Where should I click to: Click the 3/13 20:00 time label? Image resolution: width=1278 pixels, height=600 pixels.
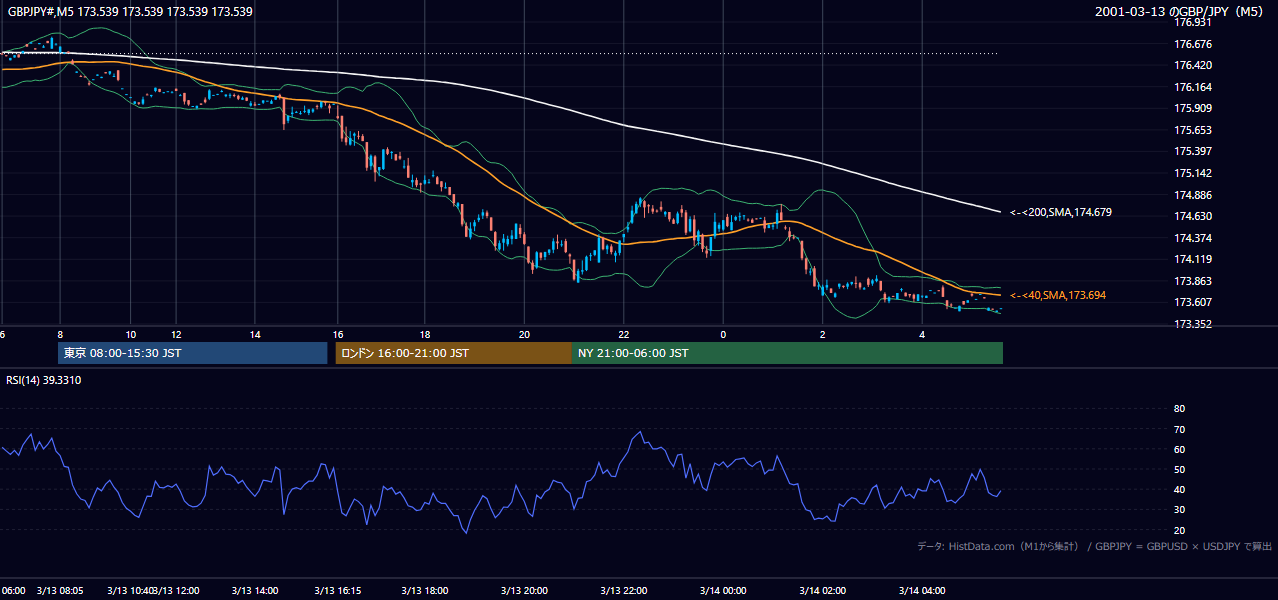tap(524, 591)
